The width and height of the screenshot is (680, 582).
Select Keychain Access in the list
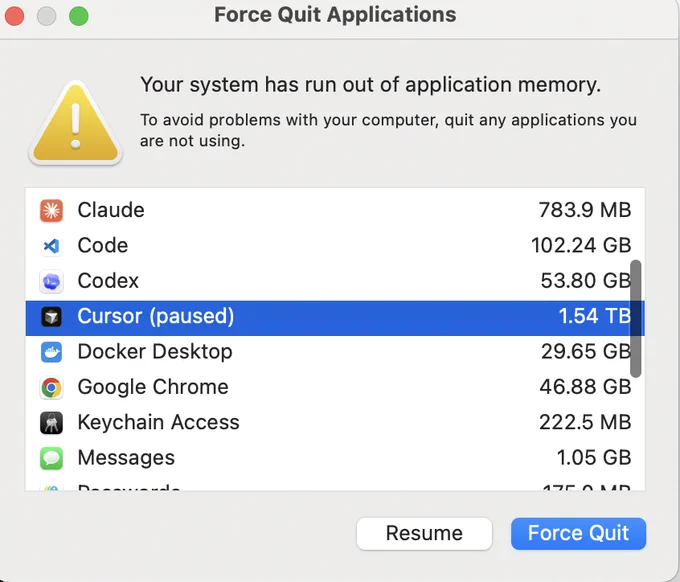(x=158, y=422)
